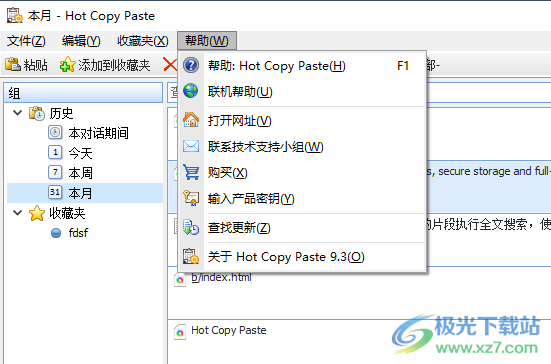Click the blue question mark help icon
The image size is (551, 364).
[191, 65]
